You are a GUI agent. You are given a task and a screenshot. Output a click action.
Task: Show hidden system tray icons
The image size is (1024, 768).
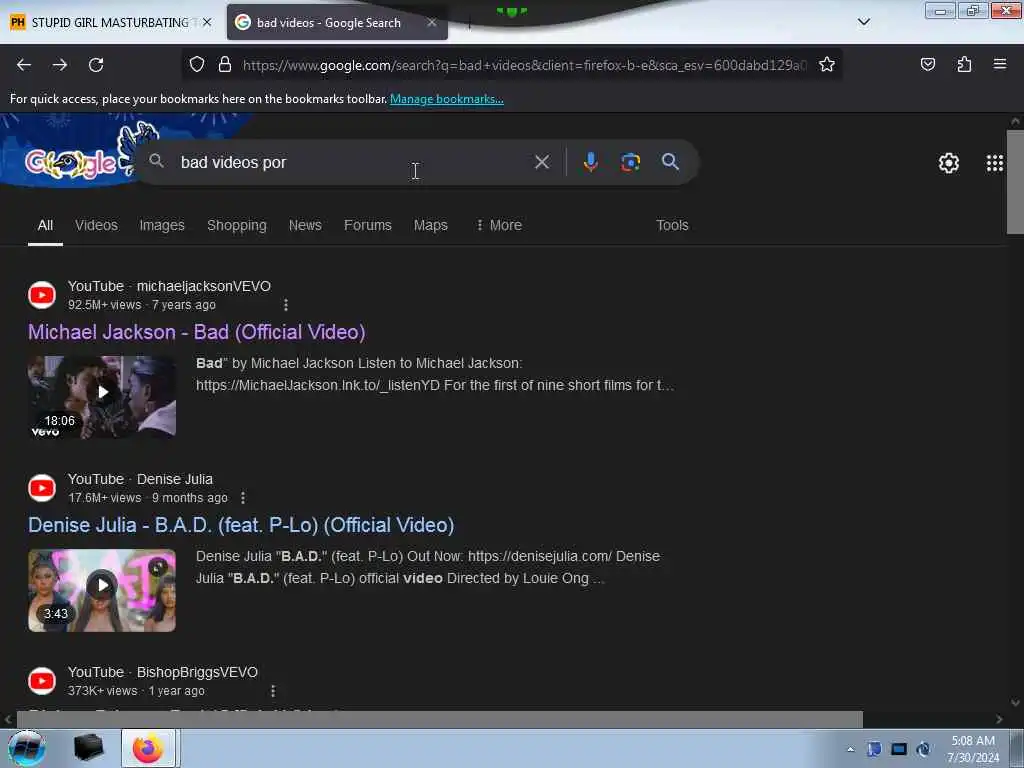[x=850, y=749]
